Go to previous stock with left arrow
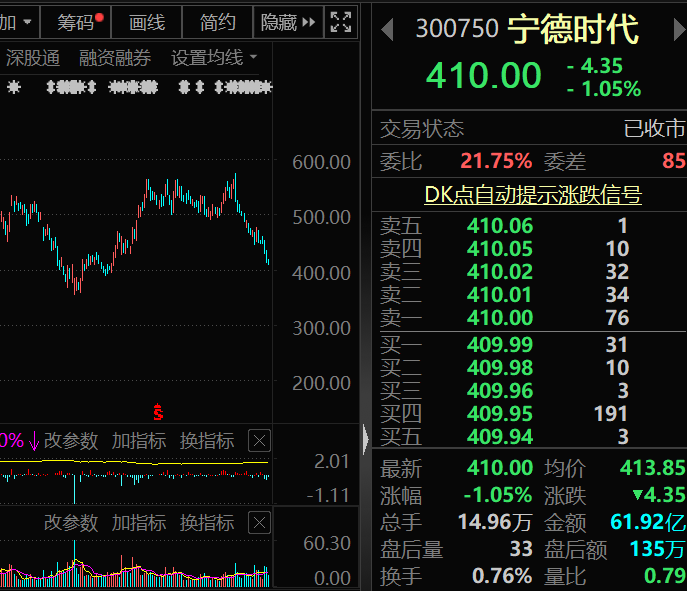The width and height of the screenshot is (687, 591). pos(388,30)
